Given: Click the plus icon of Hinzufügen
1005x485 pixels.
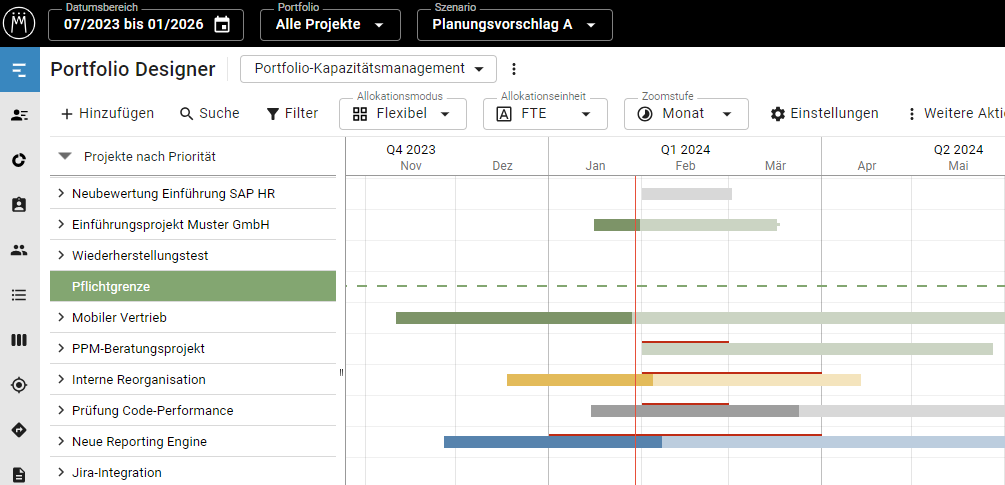Looking at the screenshot, I should click(x=67, y=114).
